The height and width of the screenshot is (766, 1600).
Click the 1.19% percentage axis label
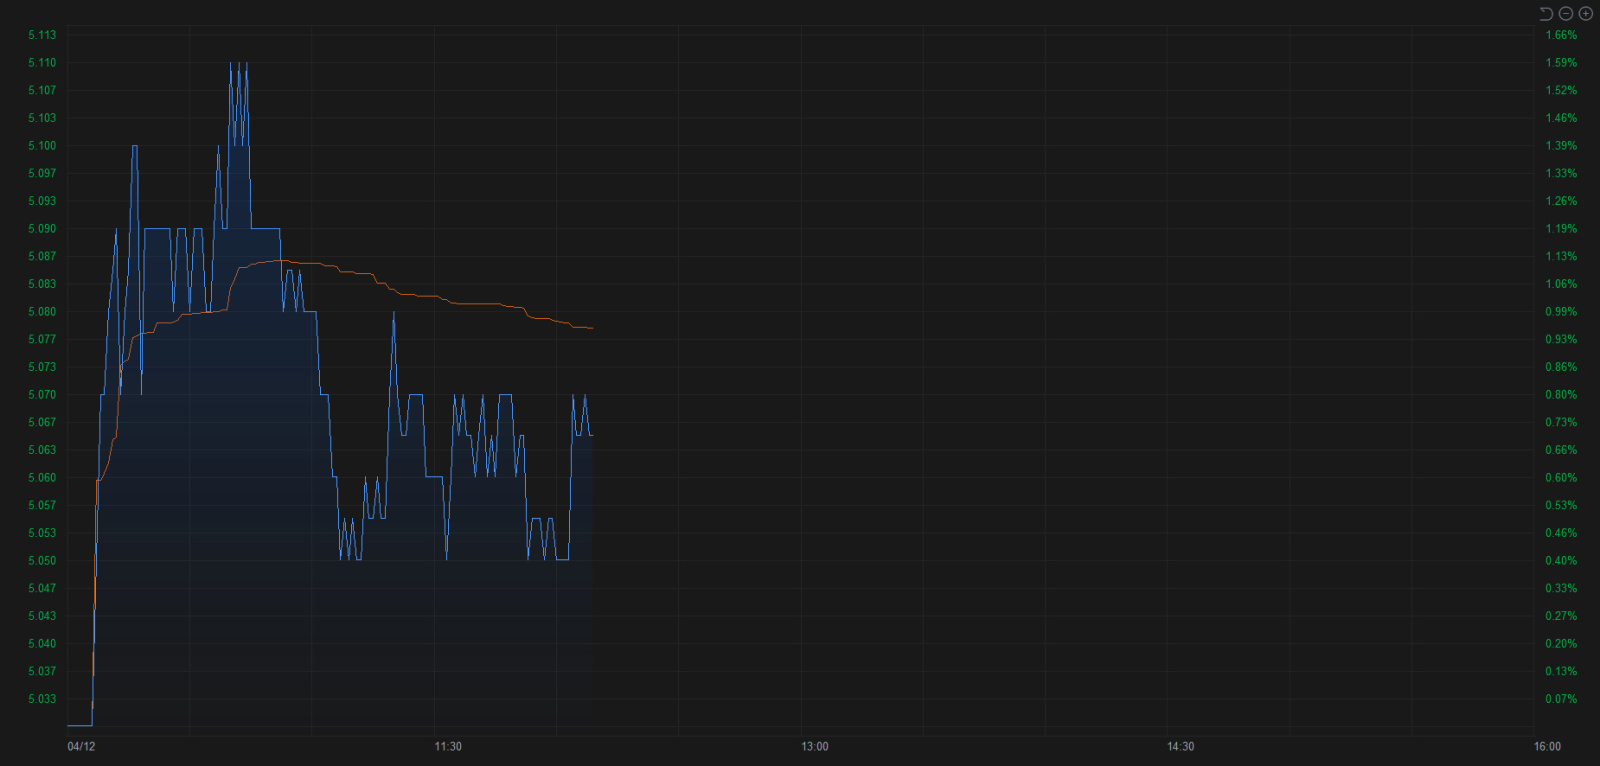pos(1561,229)
